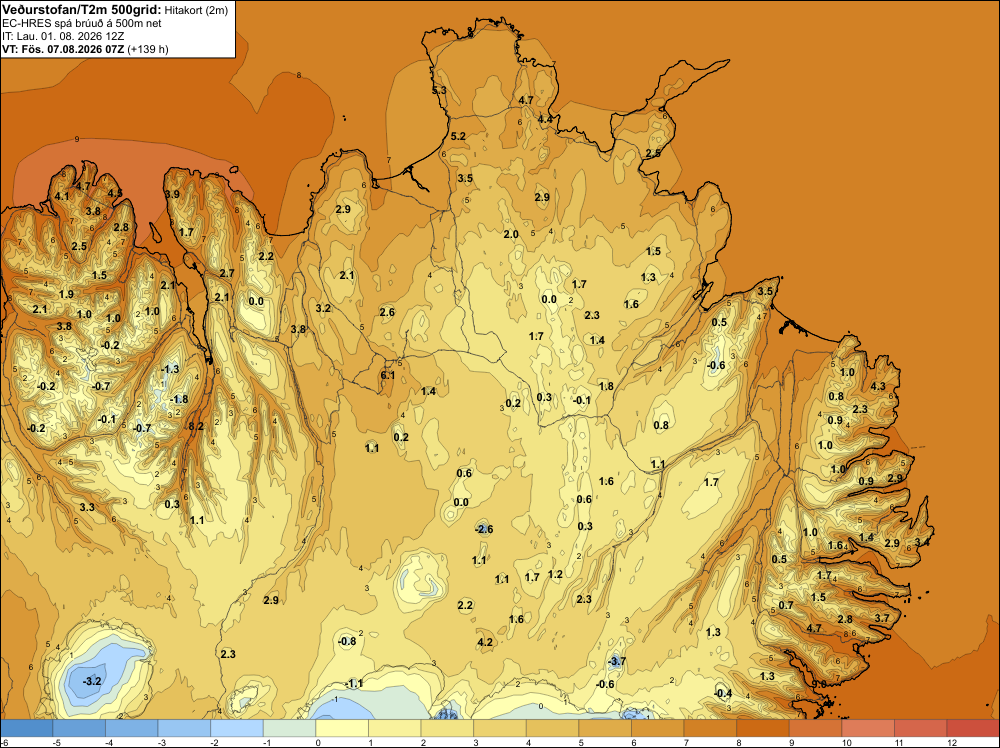Click the 'Hitakort (2m)' label
Image resolution: width=1000 pixels, height=748 pixels.
click(196, 10)
